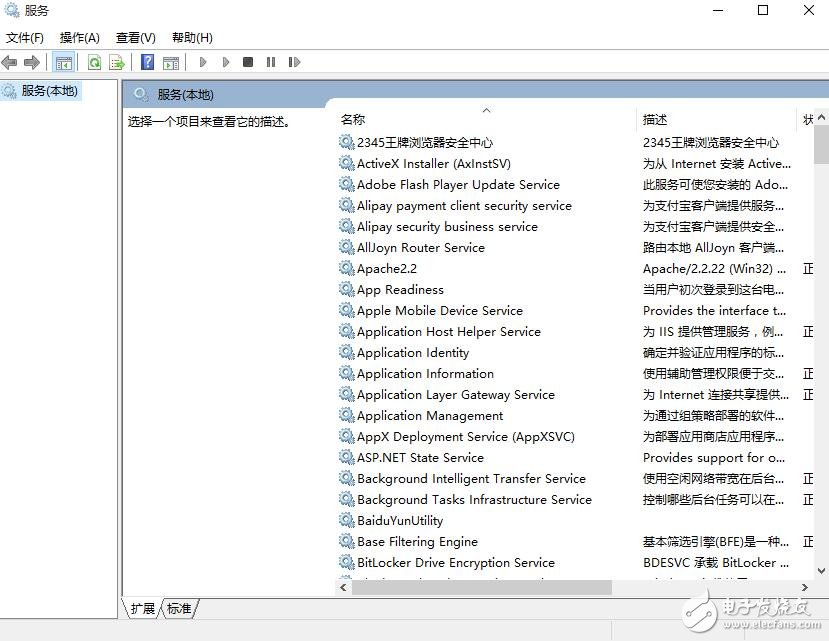Open the 文件(F) menu
The image size is (829, 641).
coord(25,38)
